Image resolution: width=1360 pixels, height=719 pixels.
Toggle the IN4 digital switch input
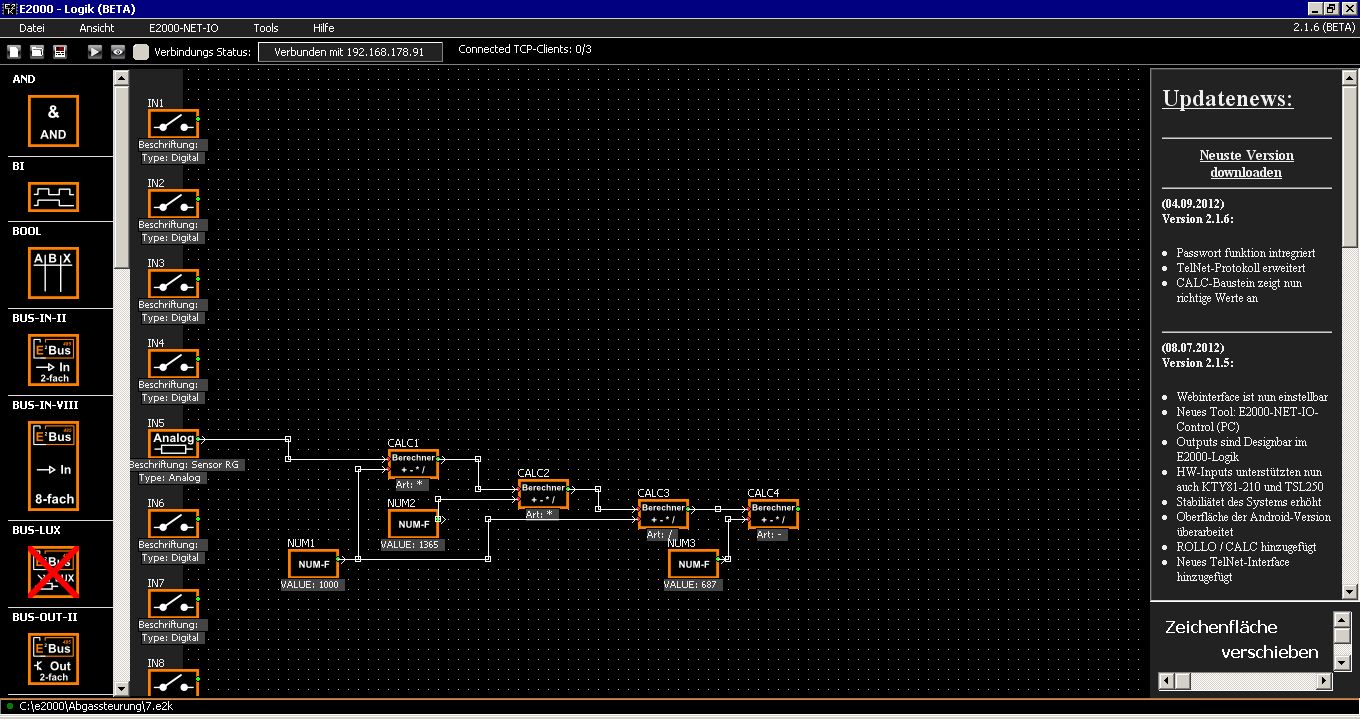(173, 363)
